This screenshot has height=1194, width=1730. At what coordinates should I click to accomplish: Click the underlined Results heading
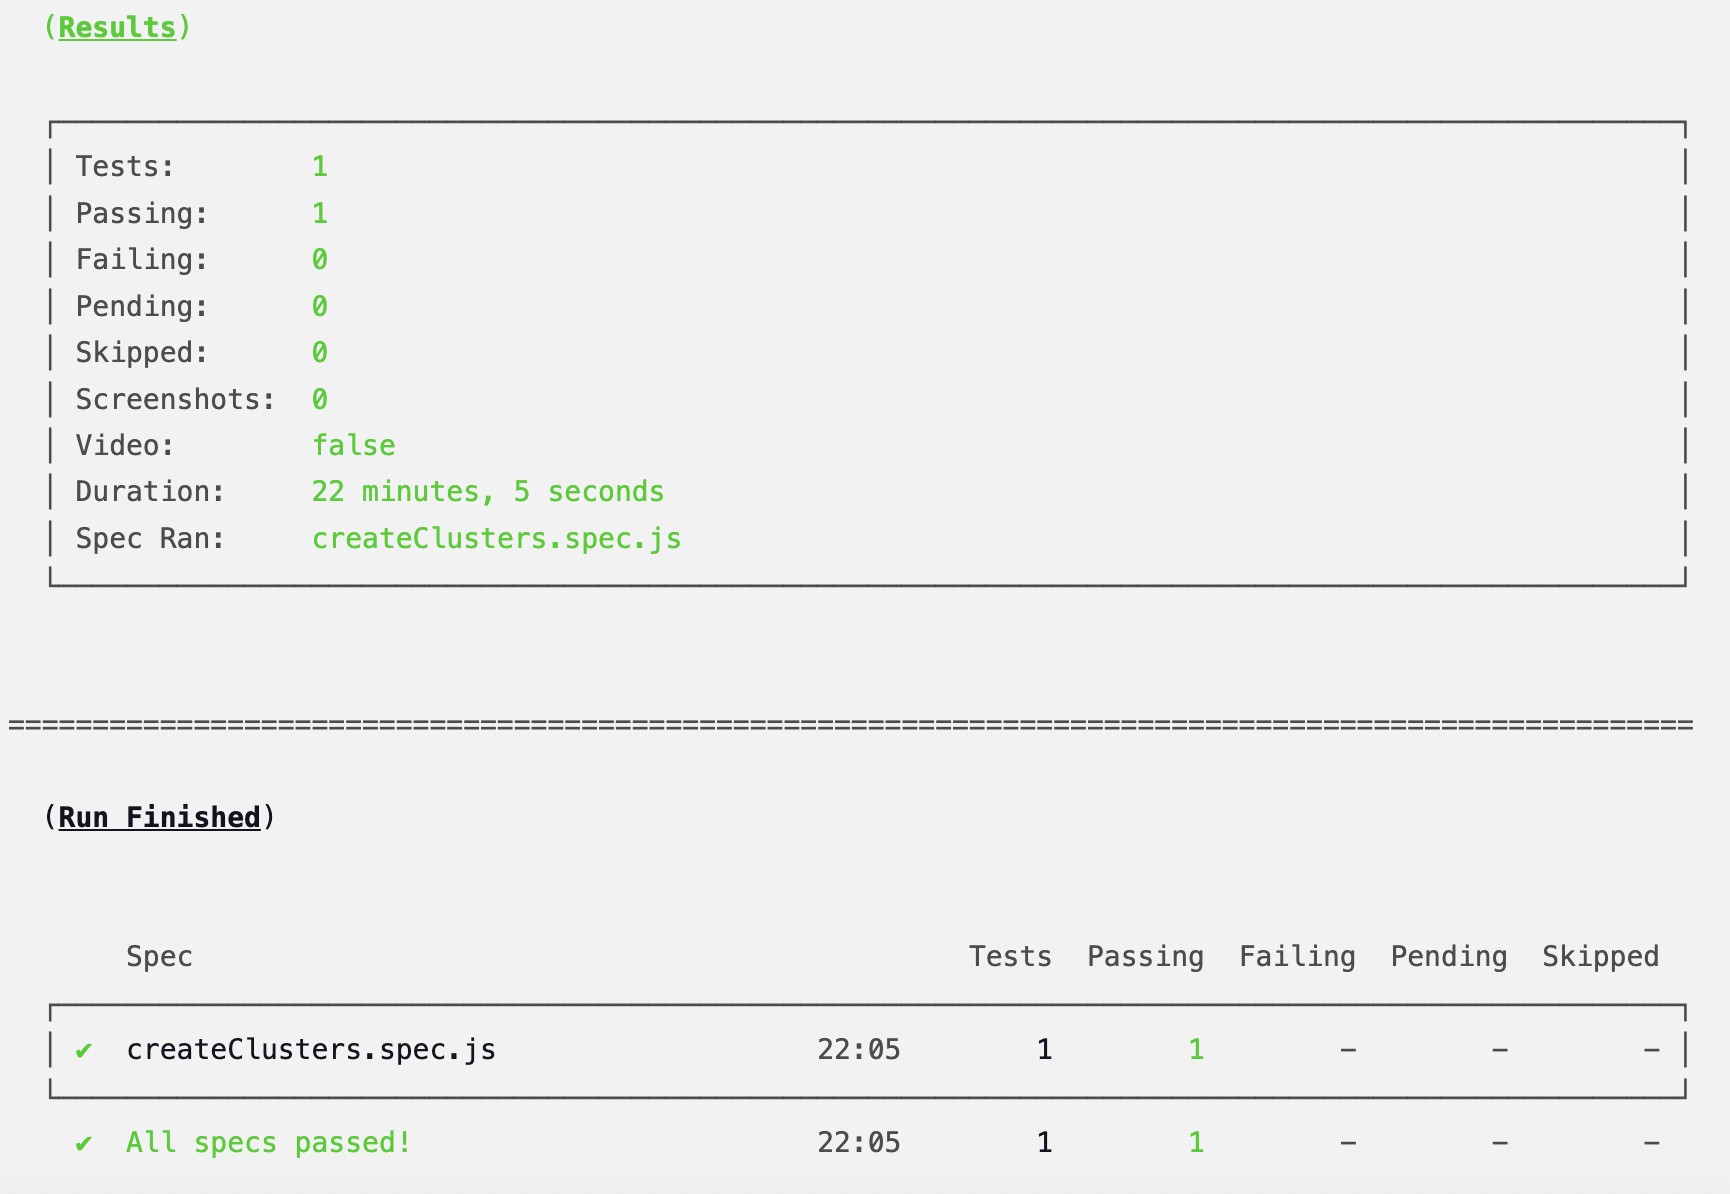[117, 28]
